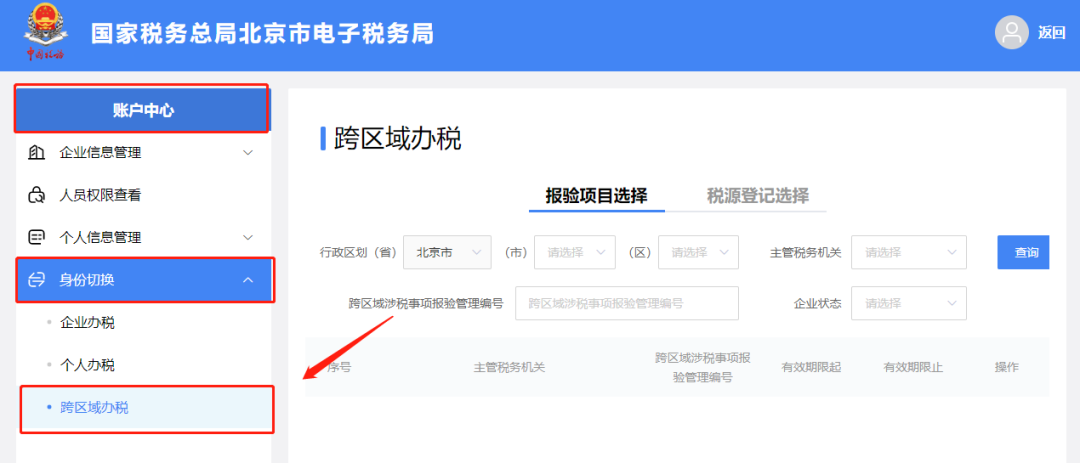This screenshot has width=1080, height=463.
Task: Click the 操作 column header
Action: pos(1006,368)
